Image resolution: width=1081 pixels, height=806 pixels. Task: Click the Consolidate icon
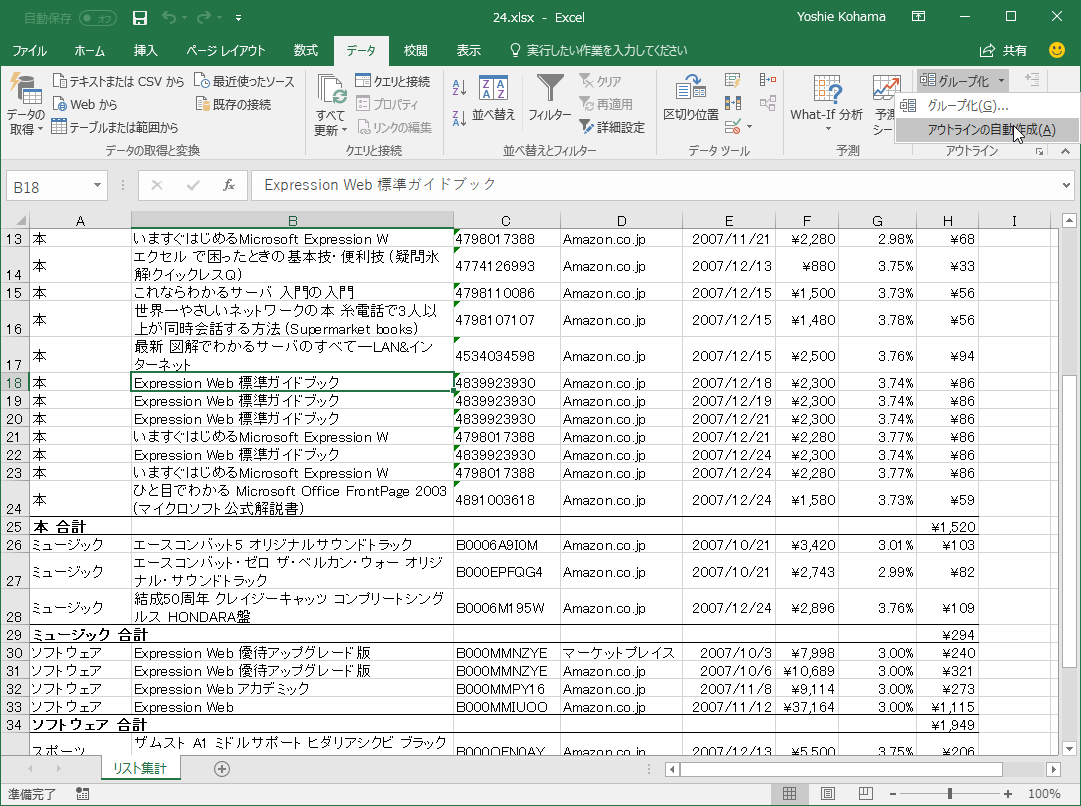(767, 81)
